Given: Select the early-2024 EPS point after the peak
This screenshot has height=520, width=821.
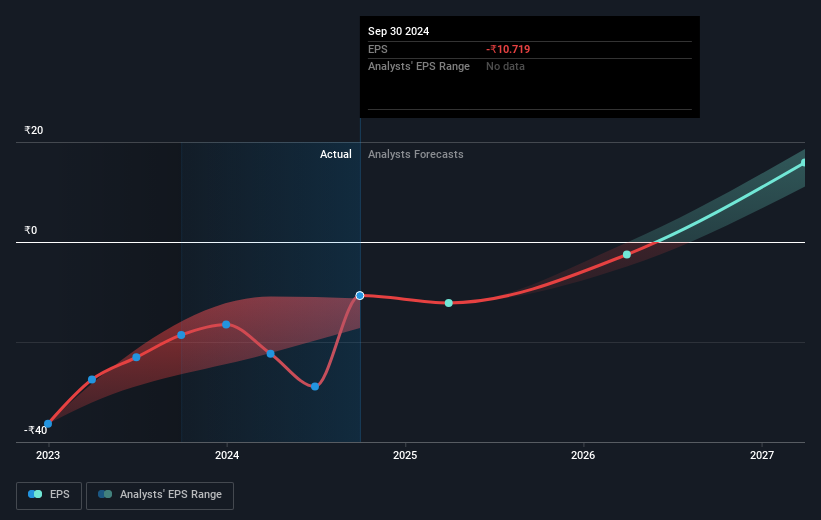Looking at the screenshot, I should [x=271, y=354].
